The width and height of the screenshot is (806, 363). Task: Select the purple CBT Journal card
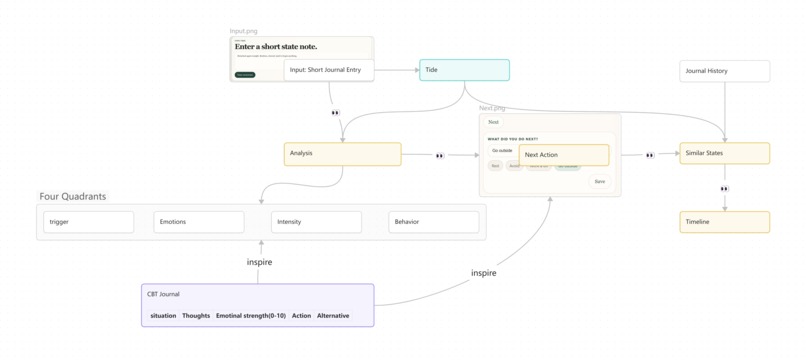click(x=258, y=305)
